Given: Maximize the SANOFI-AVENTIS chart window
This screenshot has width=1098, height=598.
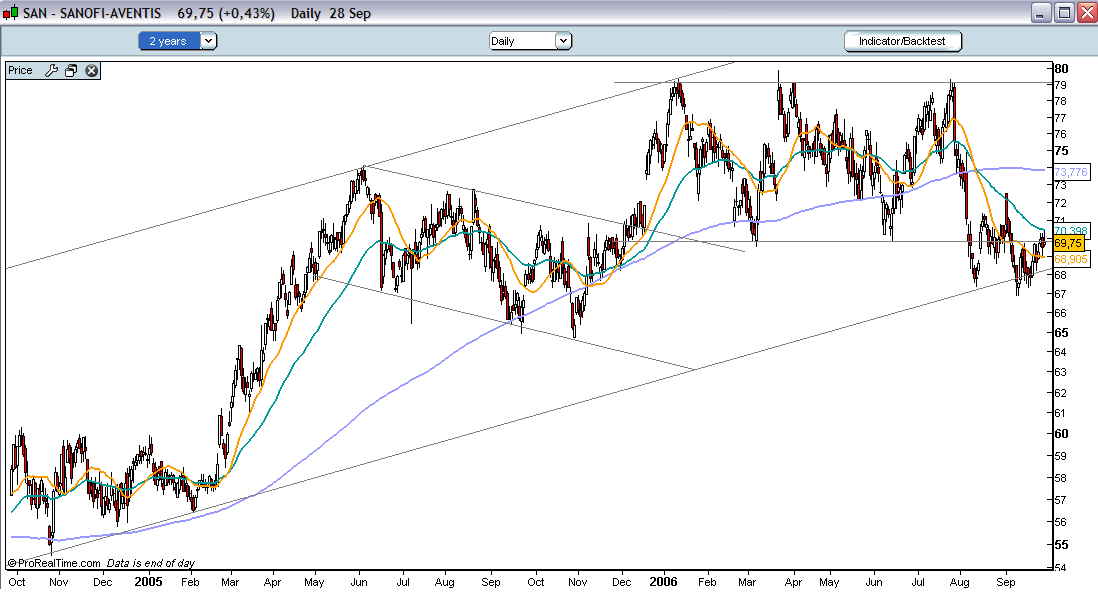Looking at the screenshot, I should coord(1064,13).
